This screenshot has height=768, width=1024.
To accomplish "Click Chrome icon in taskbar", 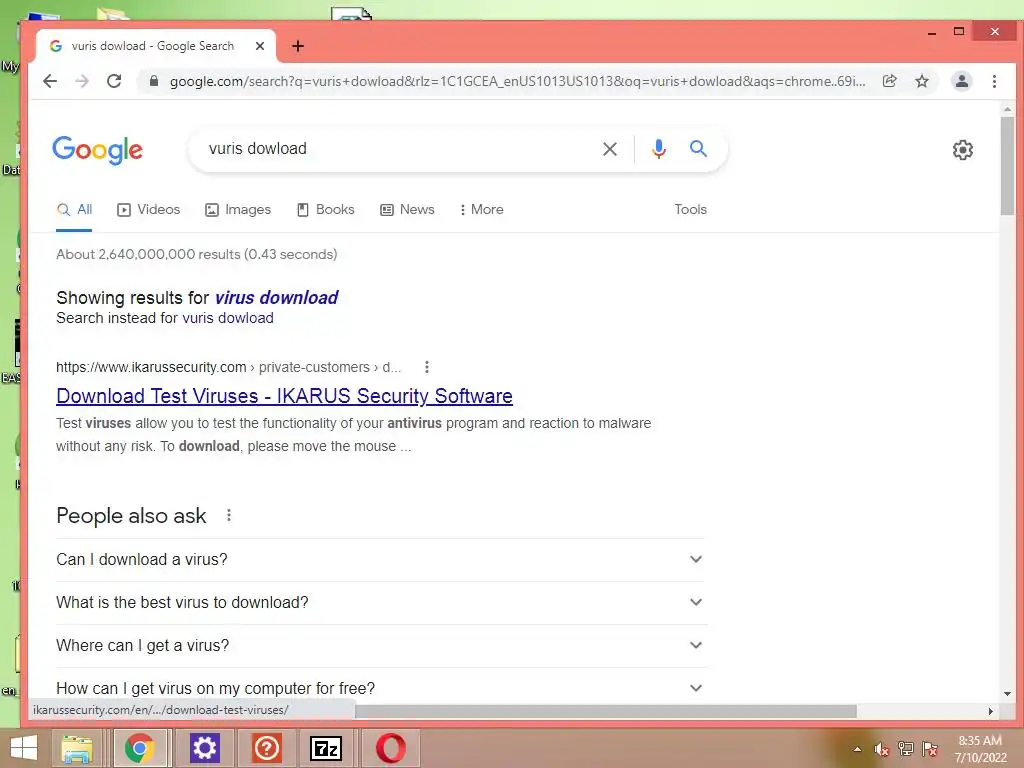I will click(x=140, y=748).
